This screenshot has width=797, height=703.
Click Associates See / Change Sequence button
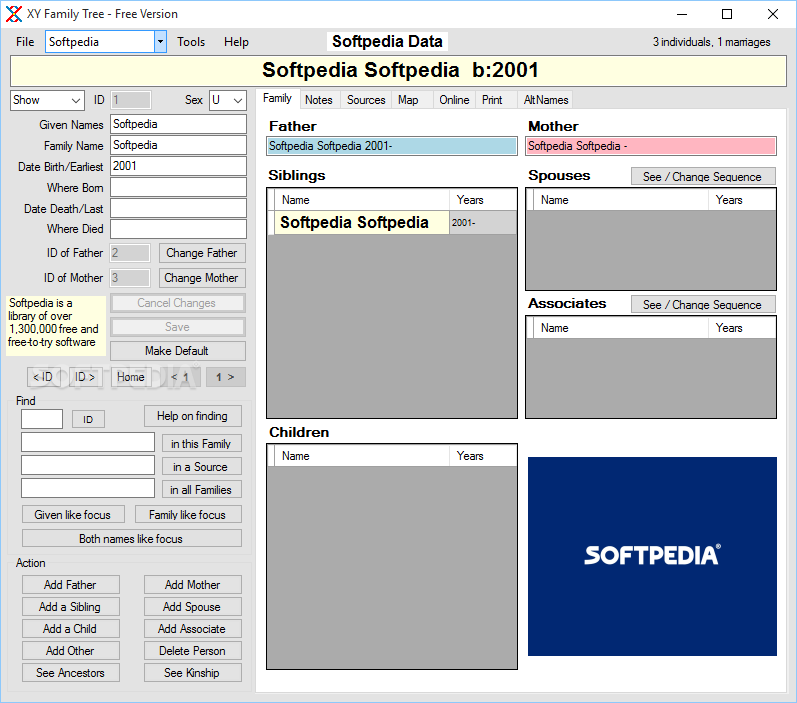click(x=703, y=304)
